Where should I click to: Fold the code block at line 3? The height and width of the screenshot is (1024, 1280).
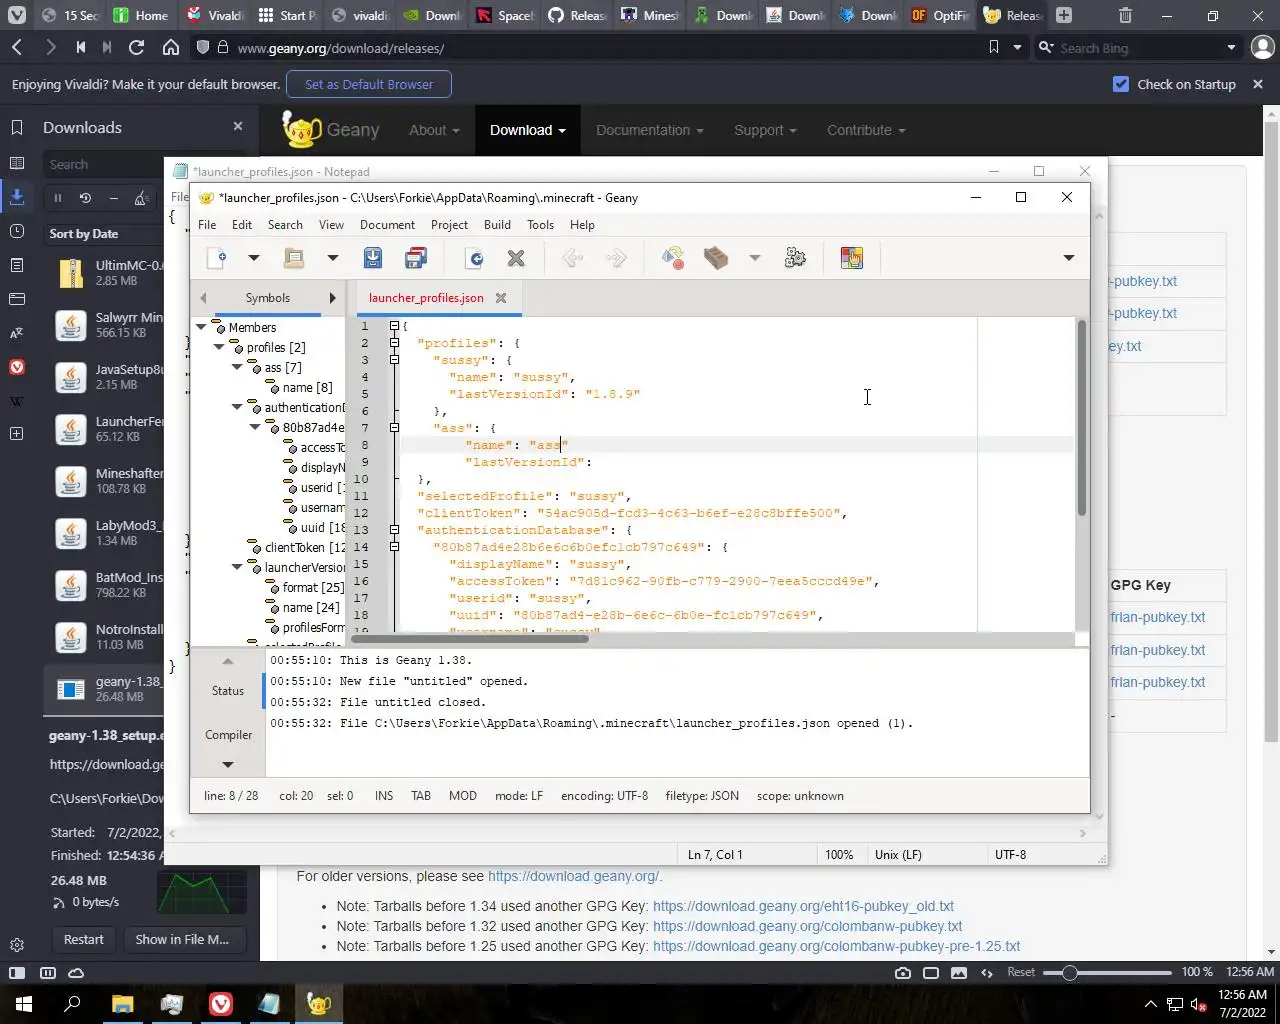(x=394, y=360)
